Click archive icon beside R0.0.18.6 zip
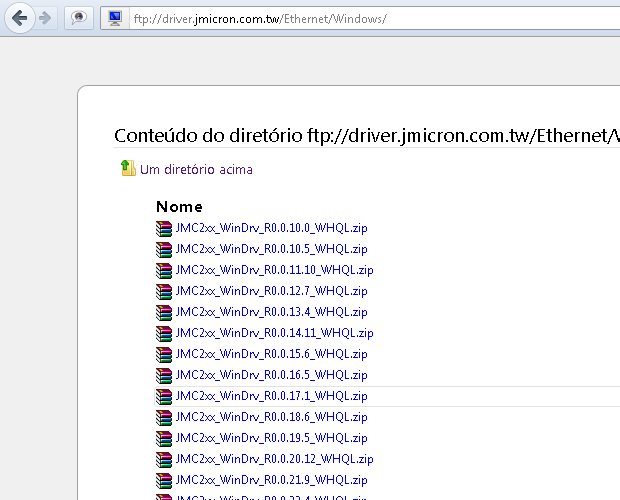Screen dimensions: 620x500 (x=164, y=417)
